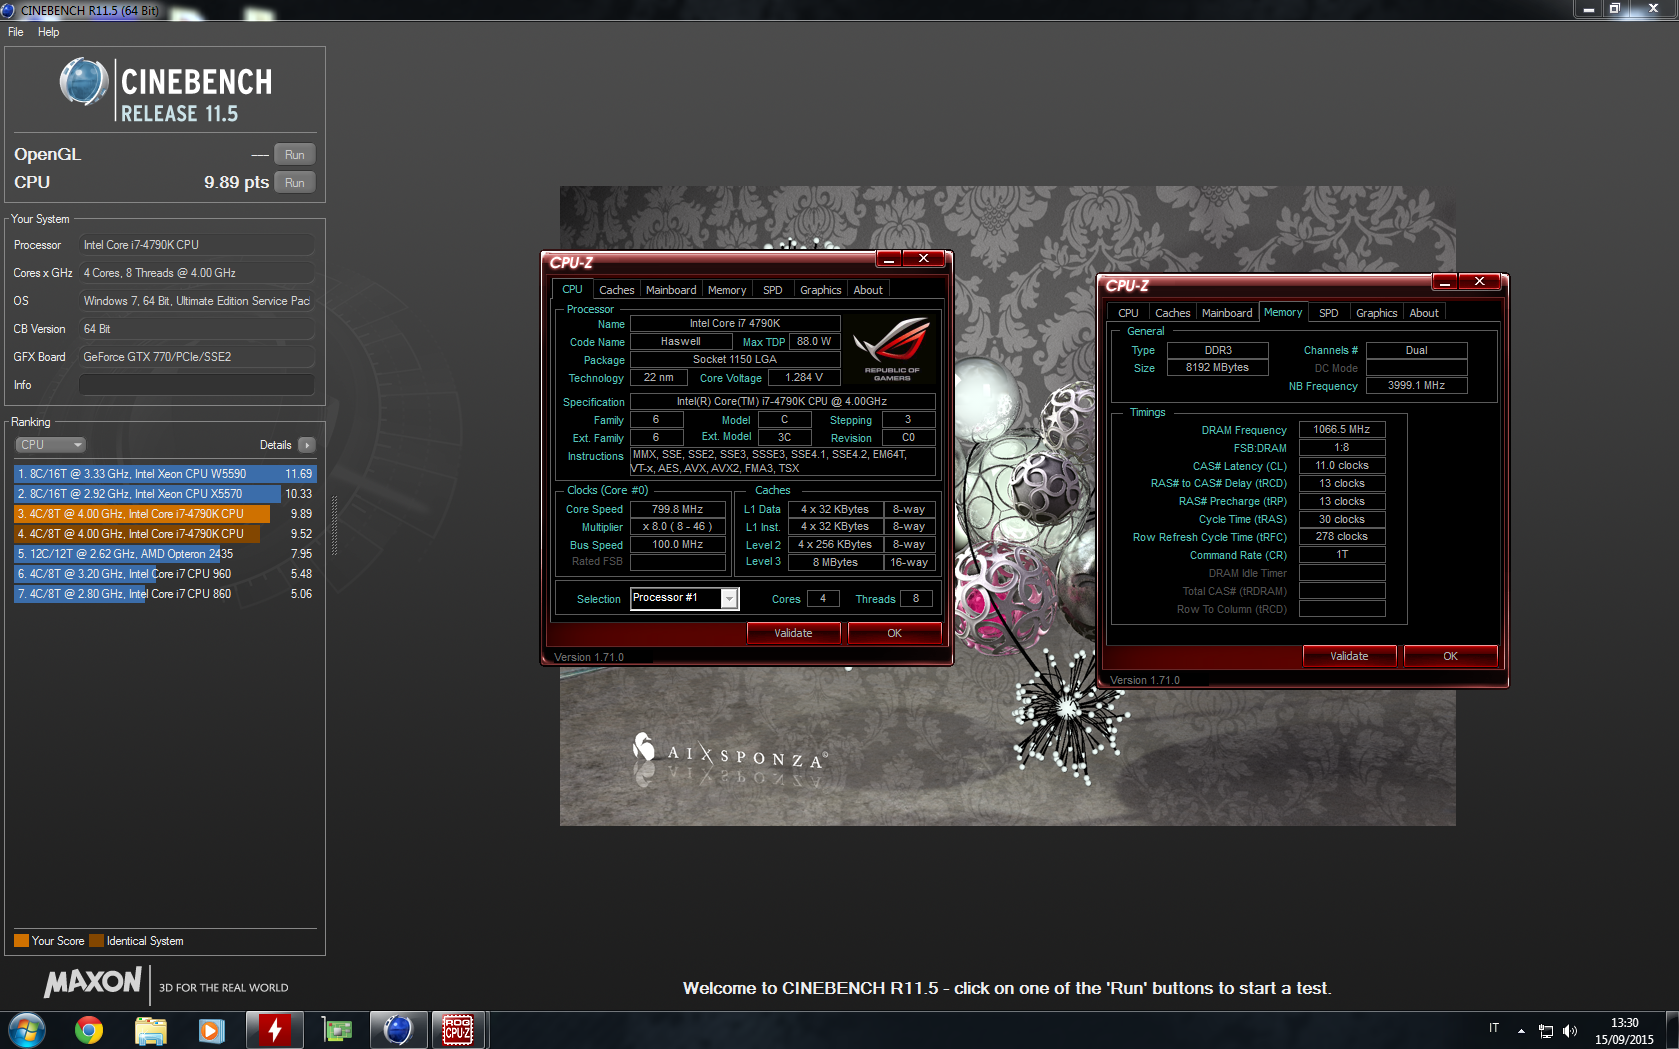
Task: Click the Core Speed 799.8 MHz value
Action: click(678, 509)
